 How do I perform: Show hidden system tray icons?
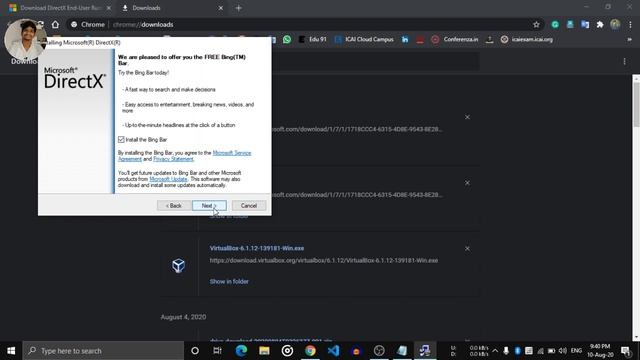495,351
